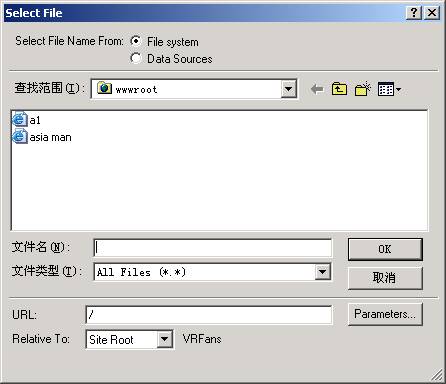The height and width of the screenshot is (384, 446).
Task: Select the asia man file icon
Action: (x=20, y=137)
